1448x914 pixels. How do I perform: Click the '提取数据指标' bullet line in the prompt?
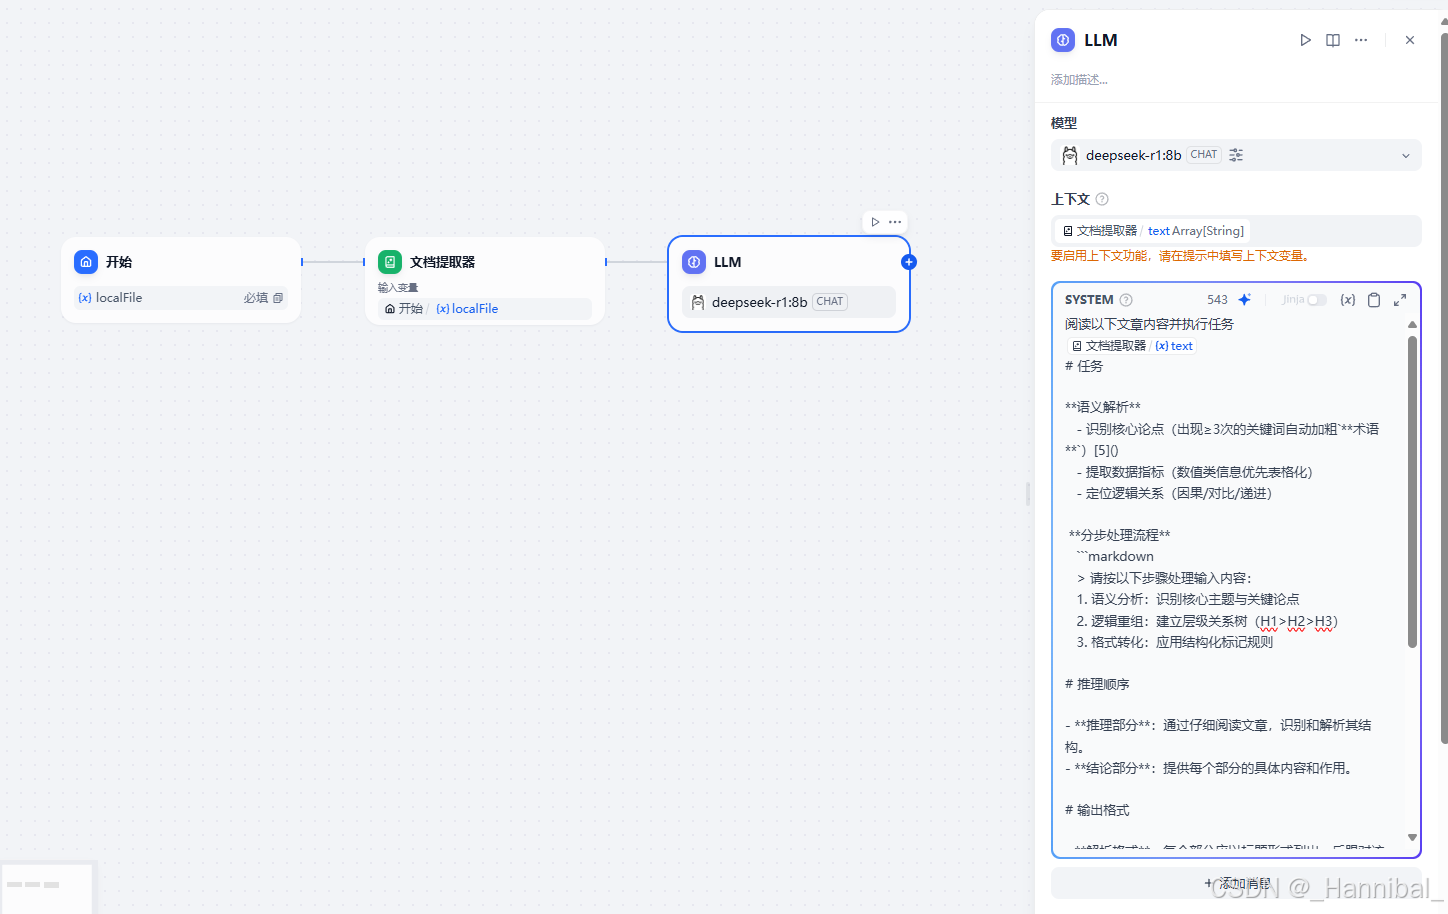[x=1195, y=472]
